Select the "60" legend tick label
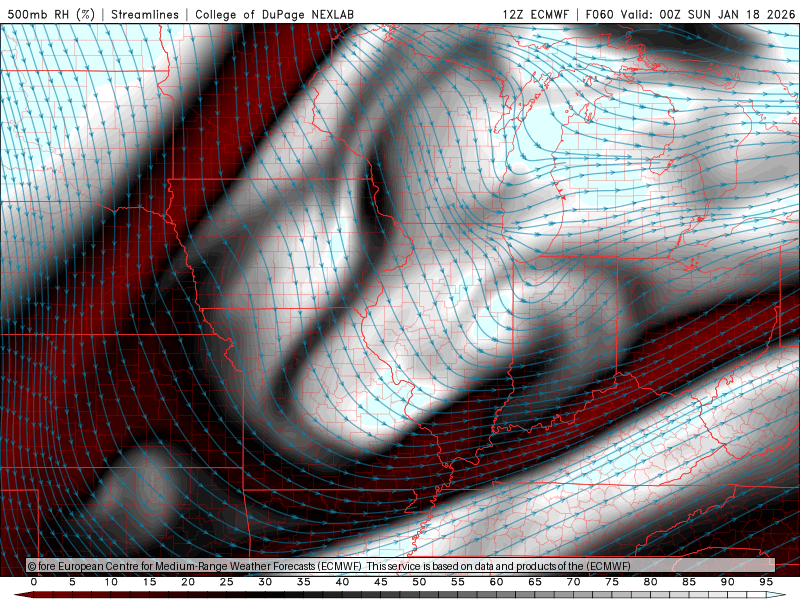 (496, 582)
